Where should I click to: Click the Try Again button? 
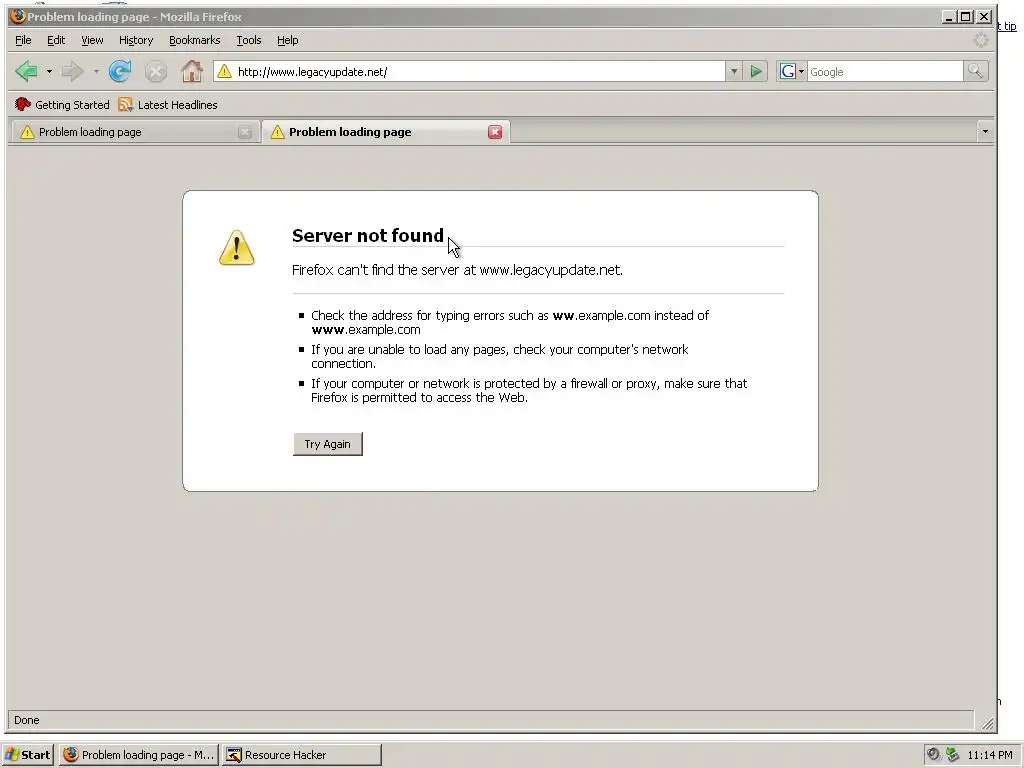pos(327,444)
